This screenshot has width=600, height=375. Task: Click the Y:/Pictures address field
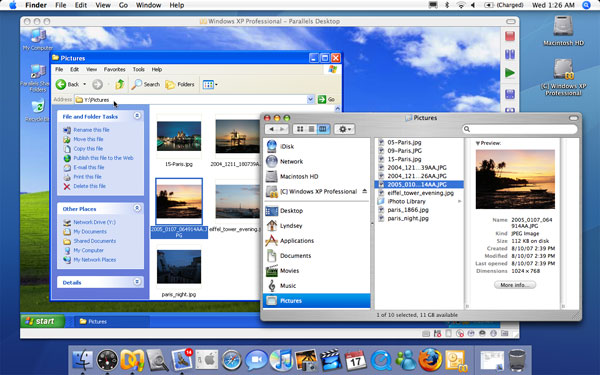(191, 99)
